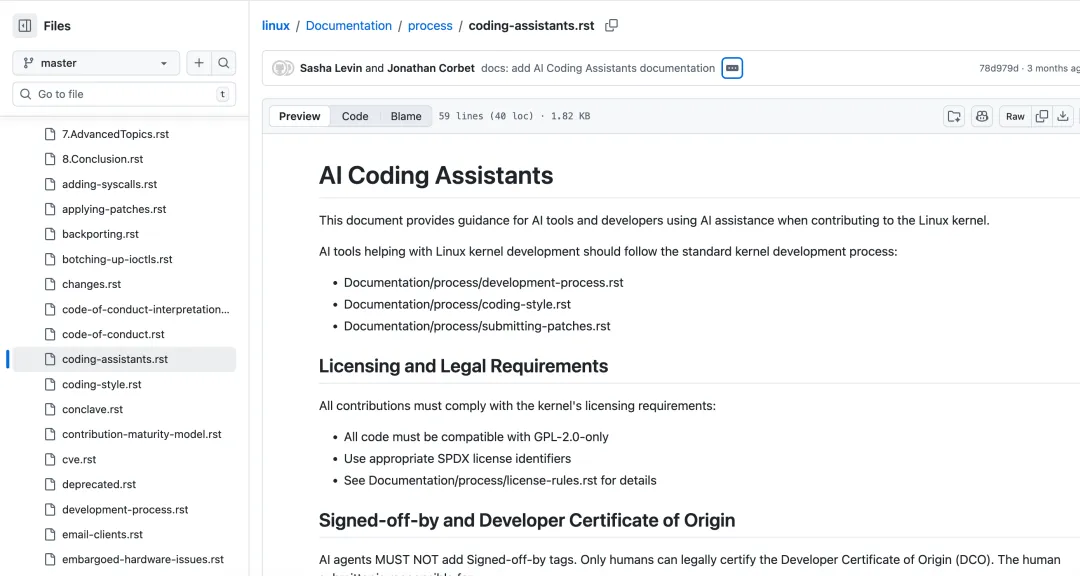
Task: Click the Copilot icon in file toolbar
Action: pos(982,116)
